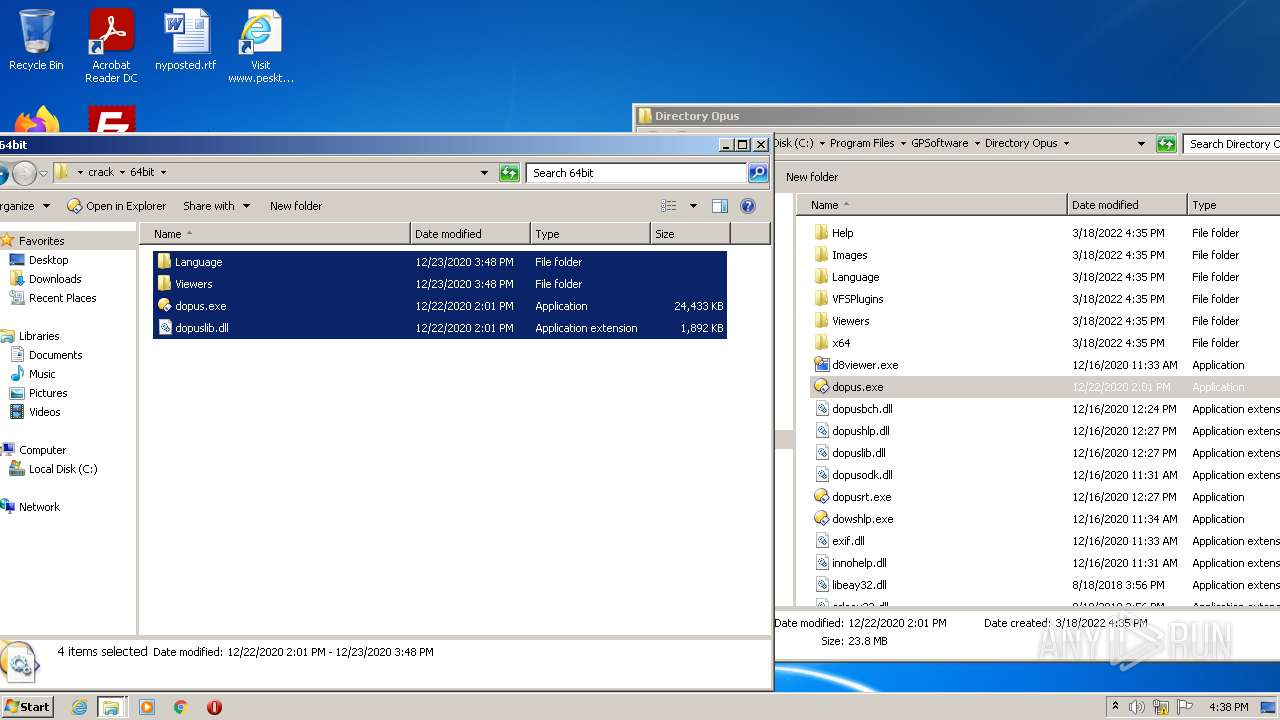Click Open in Explorer
The image size is (1280, 720).
pyautogui.click(x=116, y=206)
